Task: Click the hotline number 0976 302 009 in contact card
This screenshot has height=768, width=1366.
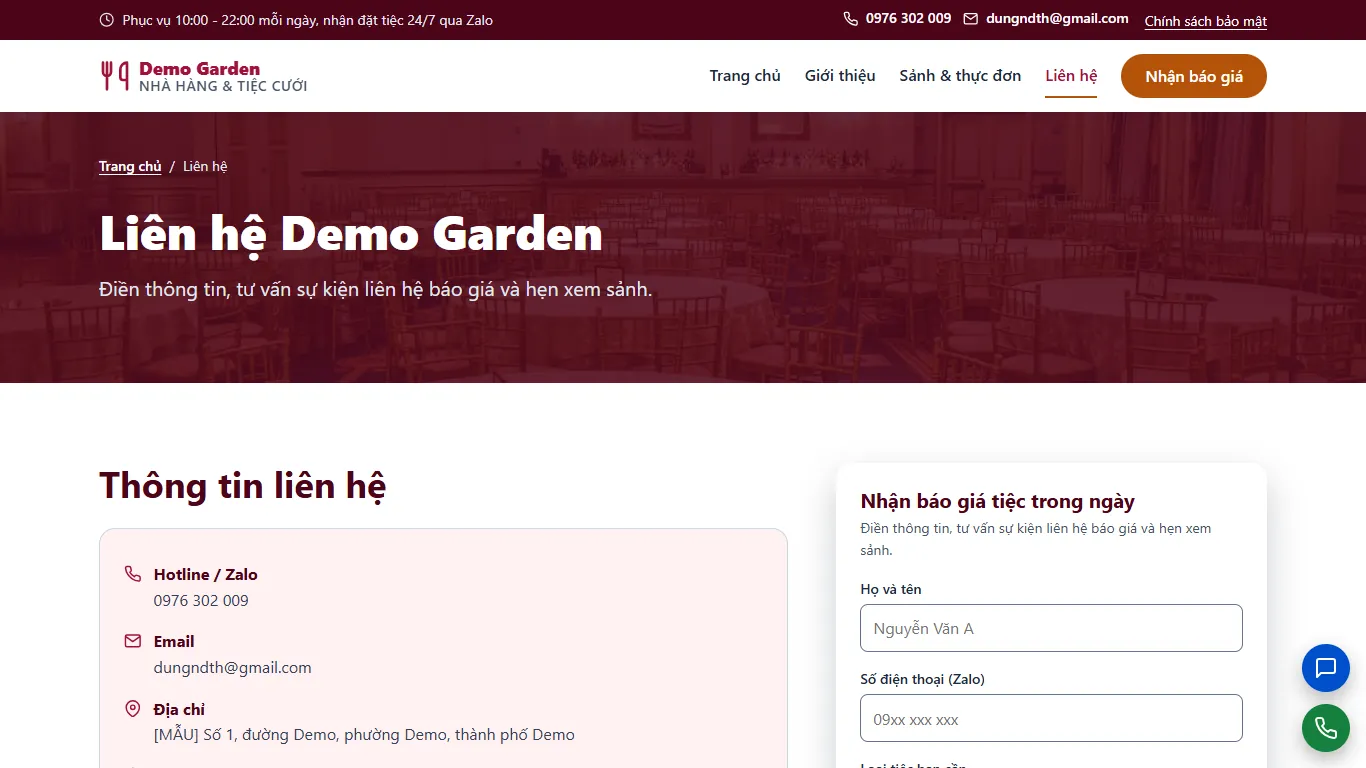Action: pyautogui.click(x=201, y=601)
